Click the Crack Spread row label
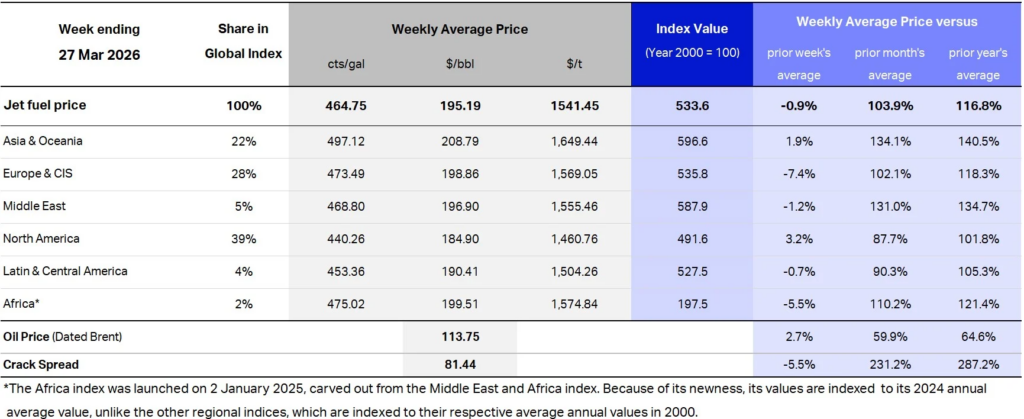 pyautogui.click(x=39, y=366)
